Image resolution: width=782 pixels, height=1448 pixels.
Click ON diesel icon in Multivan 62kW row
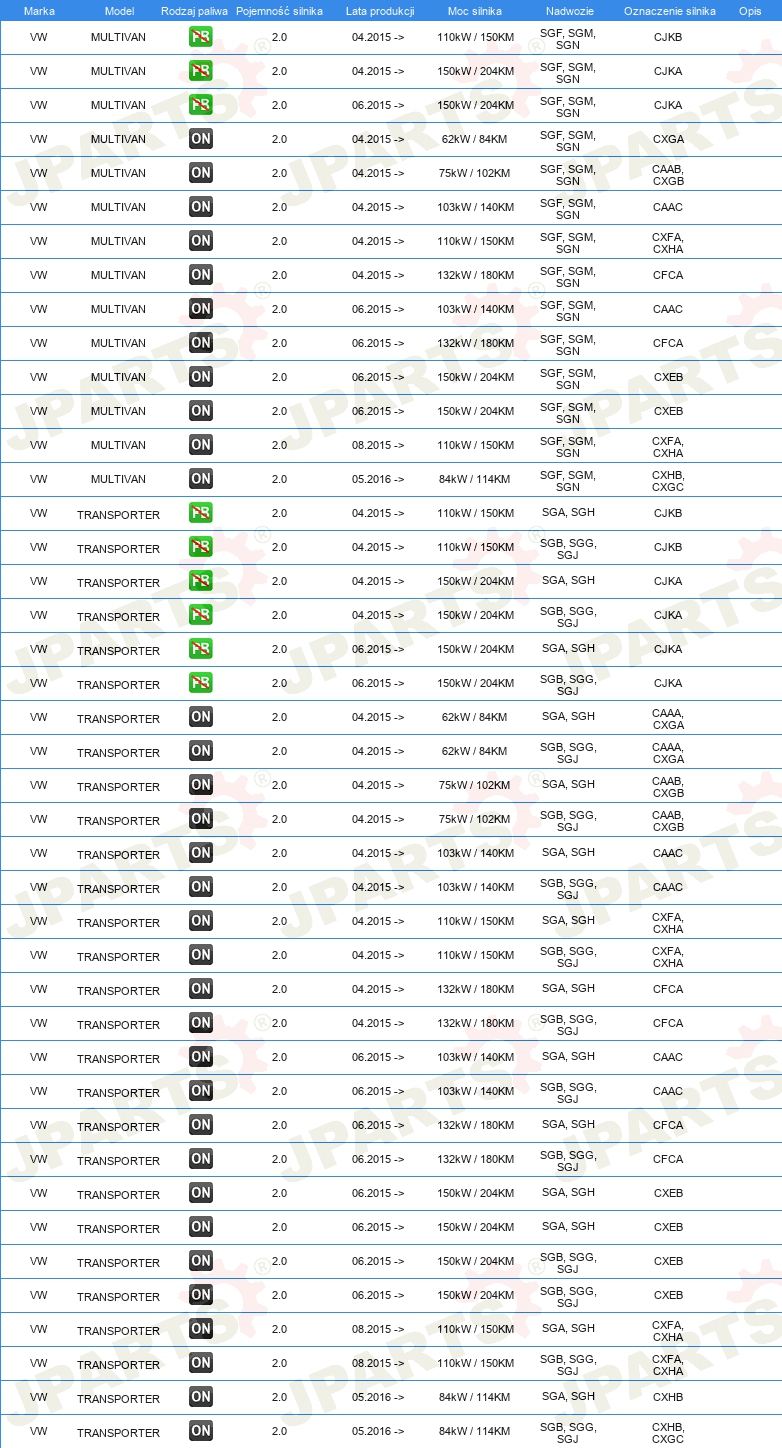point(200,140)
